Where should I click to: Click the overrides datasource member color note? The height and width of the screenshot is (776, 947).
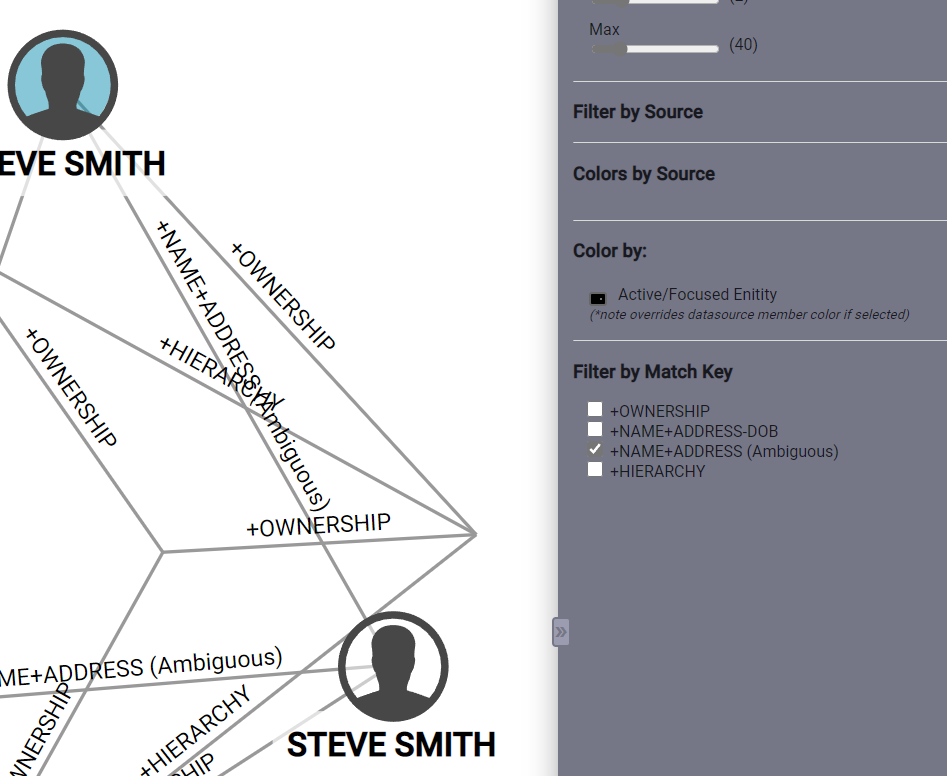(x=749, y=314)
